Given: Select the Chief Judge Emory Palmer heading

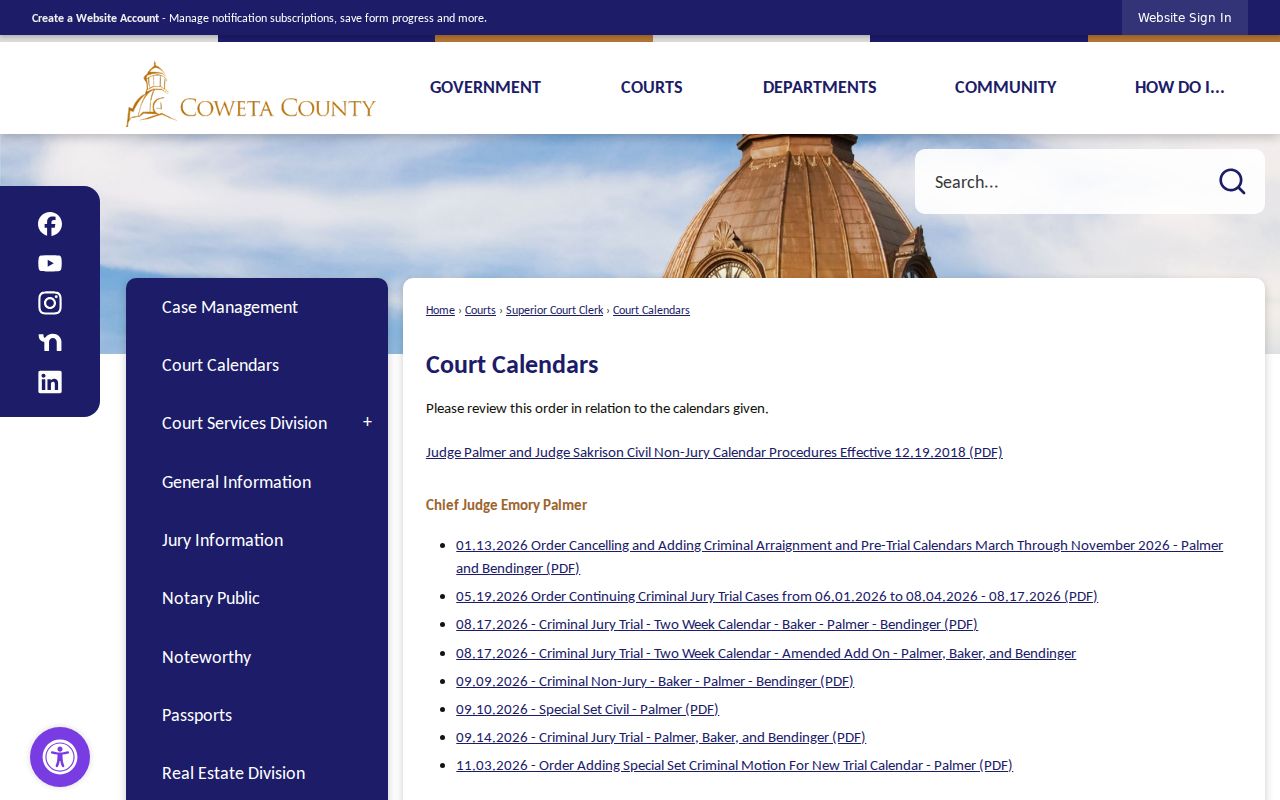Looking at the screenshot, I should click(506, 505).
